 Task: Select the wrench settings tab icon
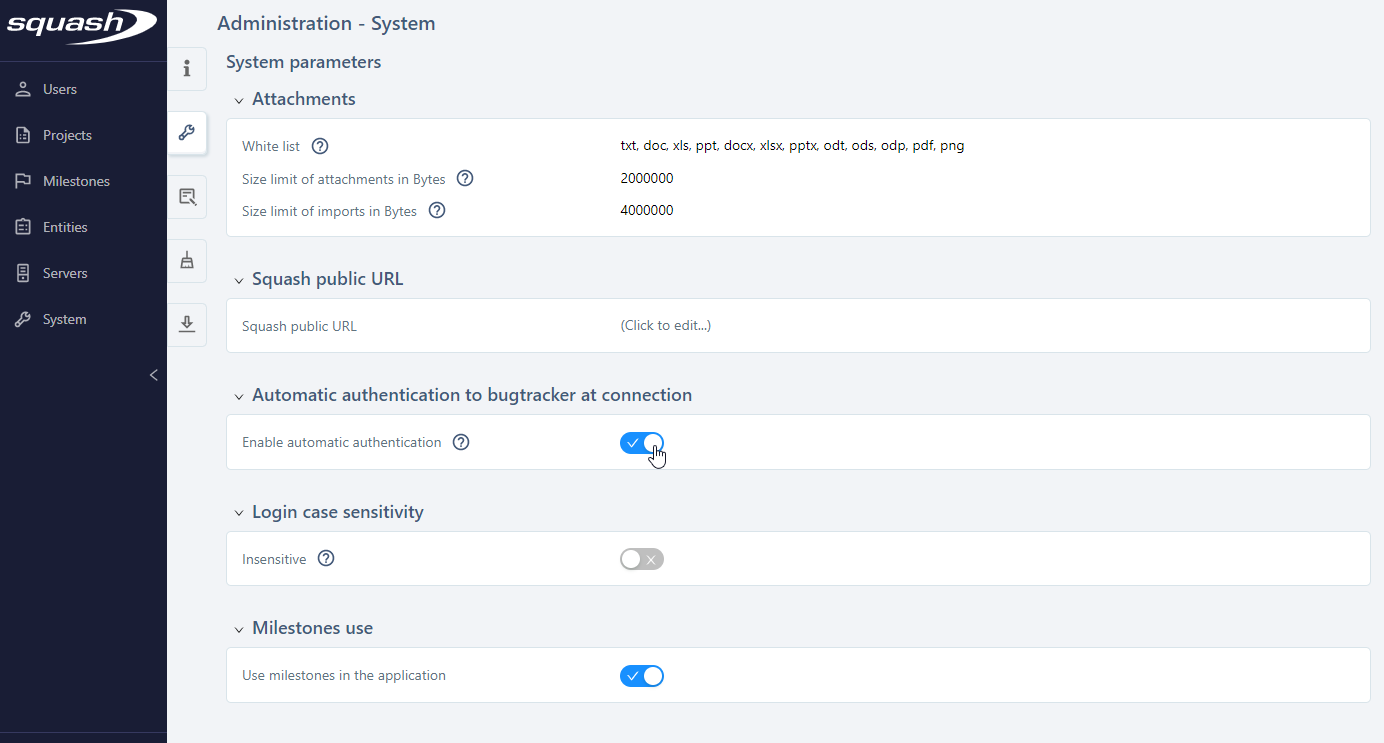(187, 133)
